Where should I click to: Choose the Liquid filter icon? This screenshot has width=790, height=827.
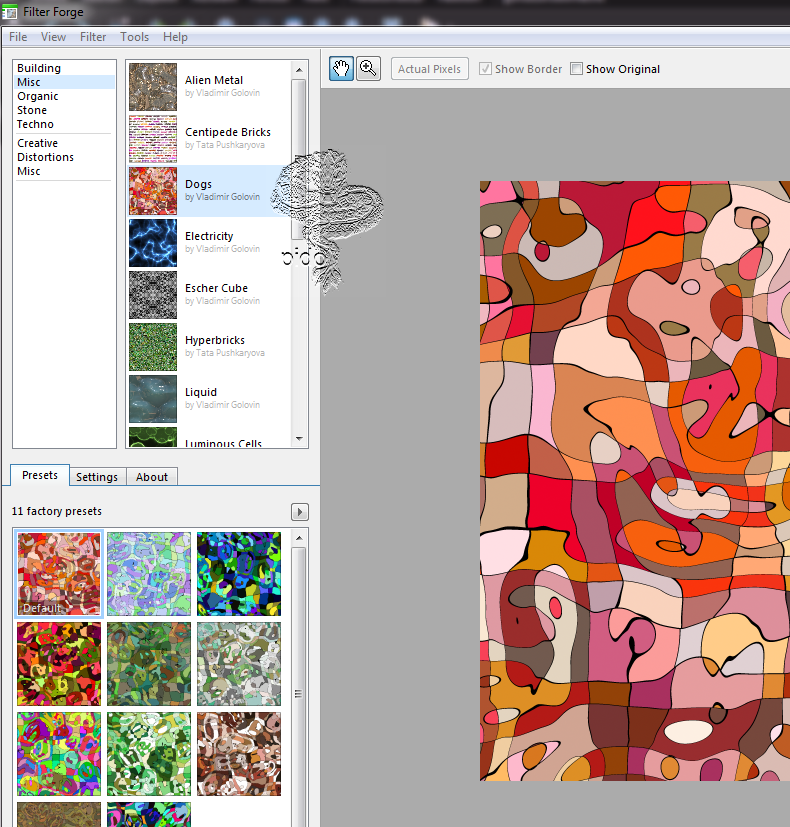point(153,399)
